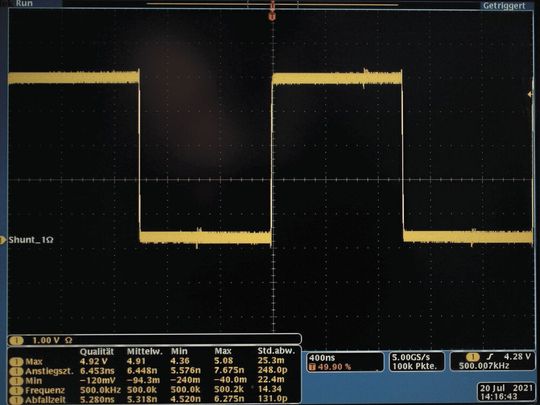The image size is (540, 405).
Task: Click the 100k Pkte. record length readout
Action: 414,366
